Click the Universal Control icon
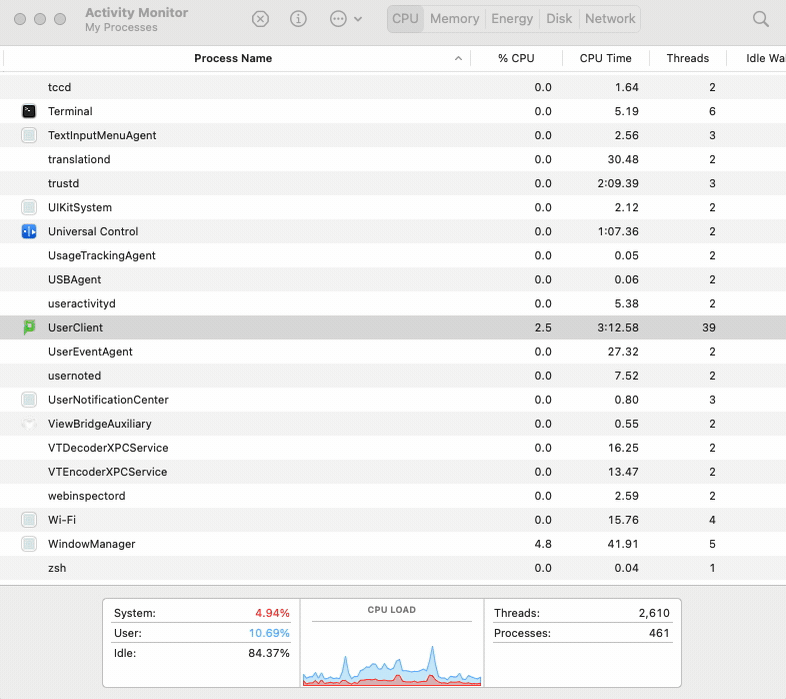 pos(29,231)
